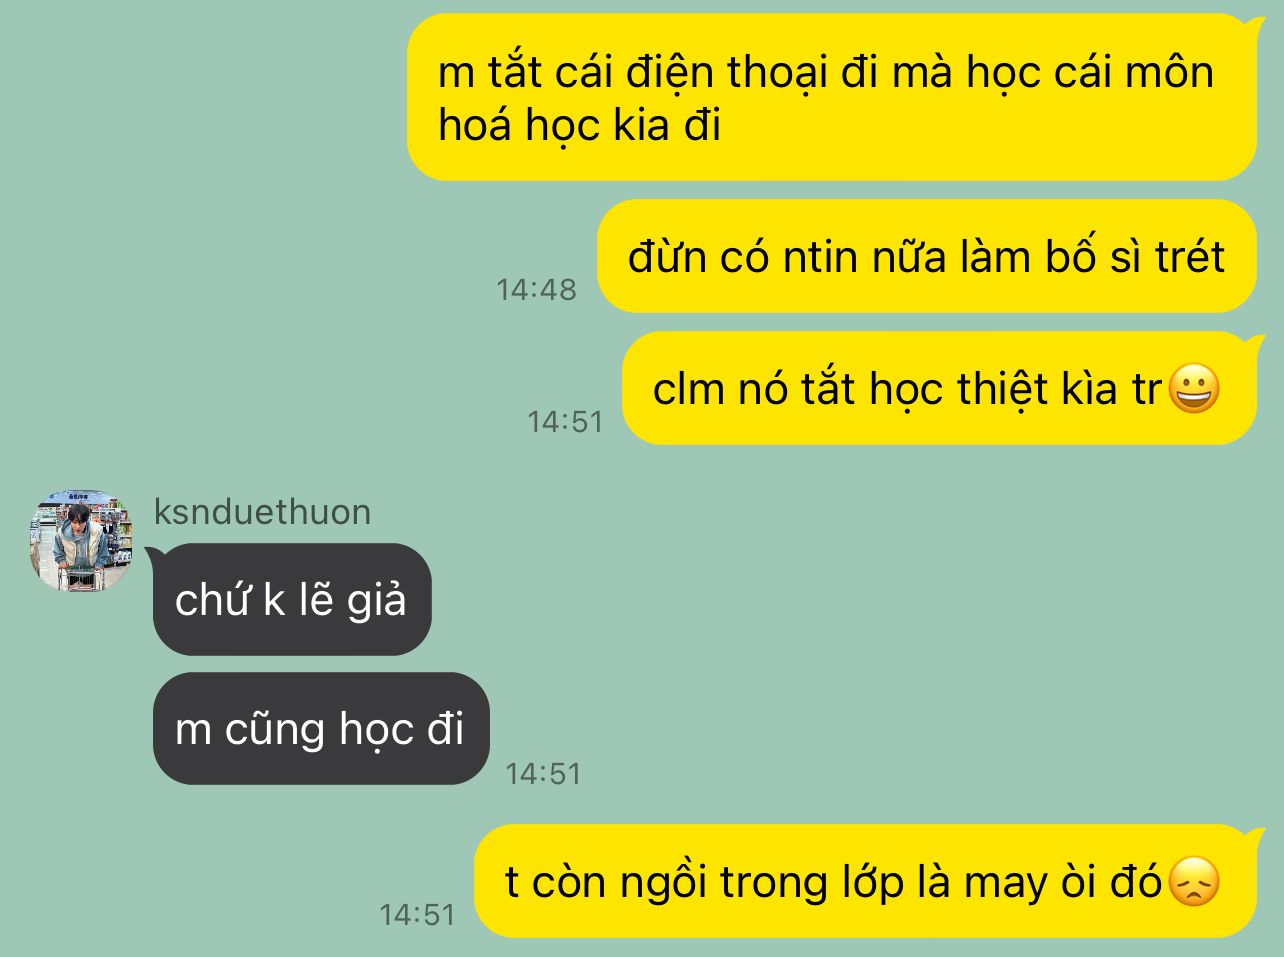Open ksnduethuon's profile picture

tap(81, 541)
